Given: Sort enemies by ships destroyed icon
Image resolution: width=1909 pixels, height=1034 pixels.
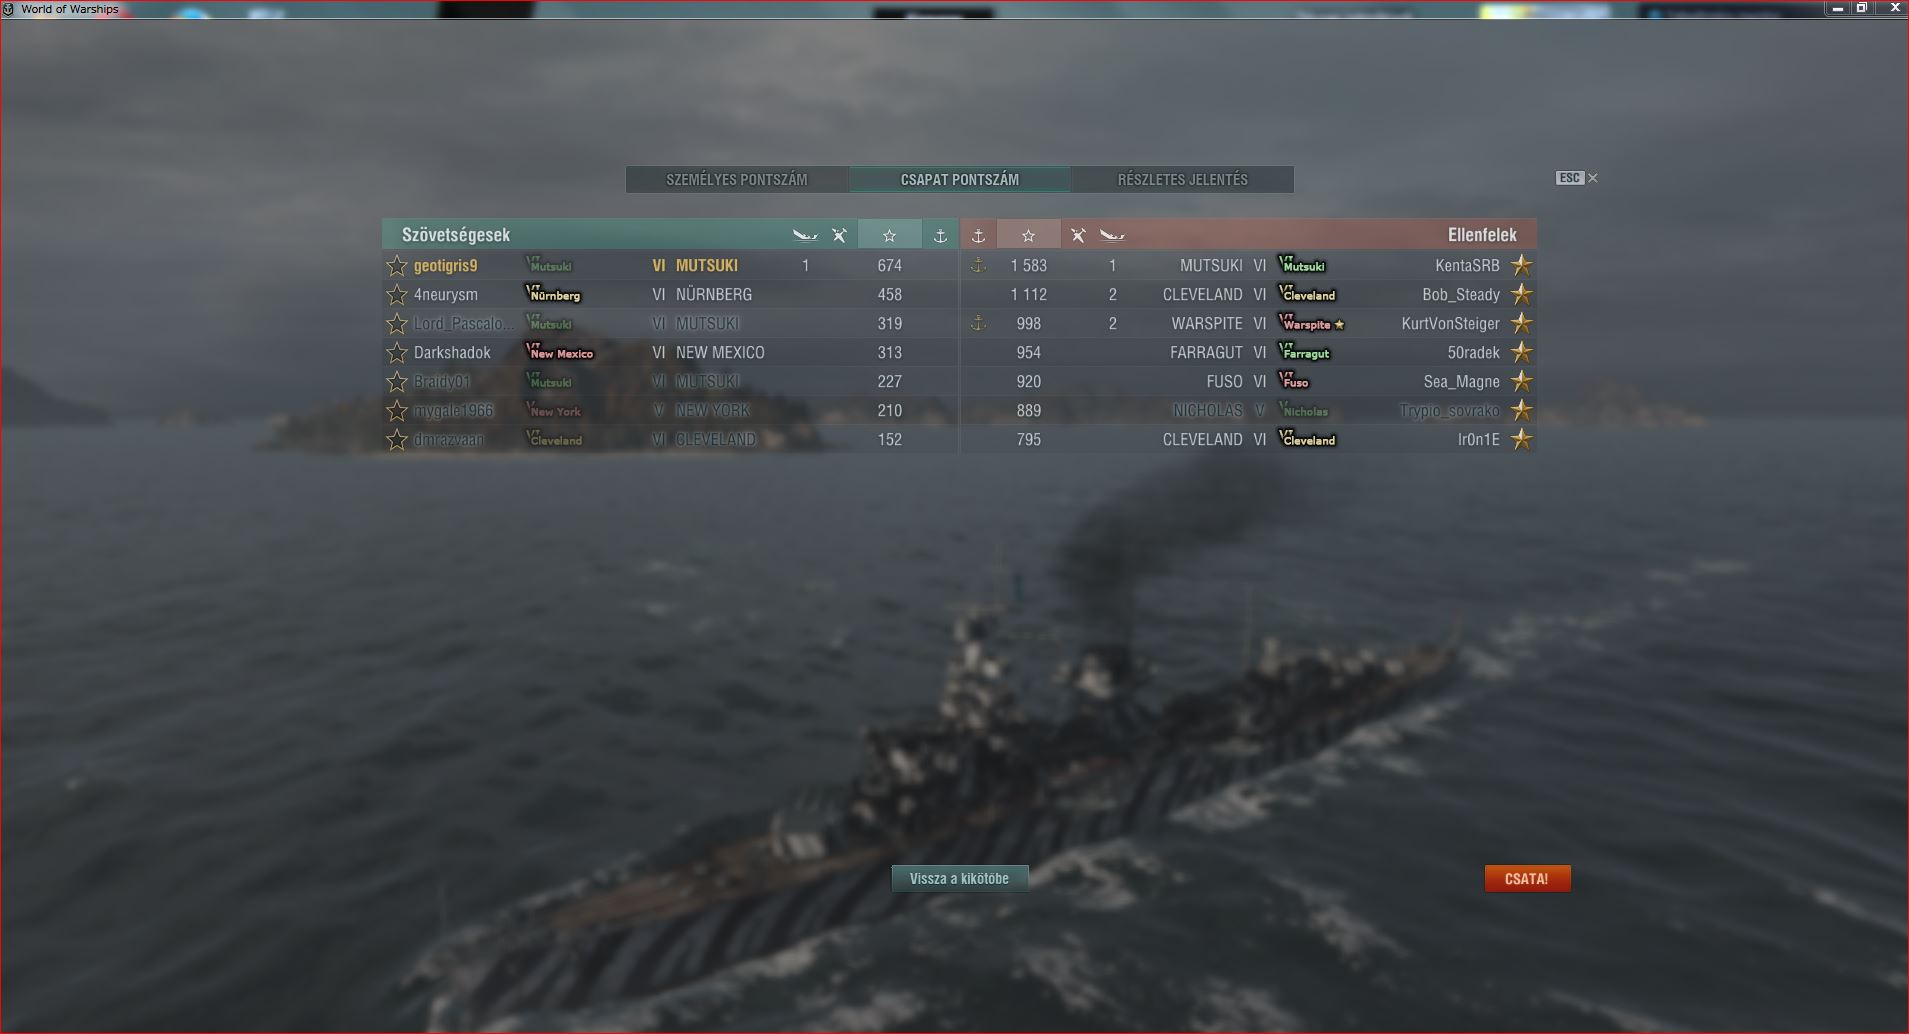Looking at the screenshot, I should tap(1112, 235).
